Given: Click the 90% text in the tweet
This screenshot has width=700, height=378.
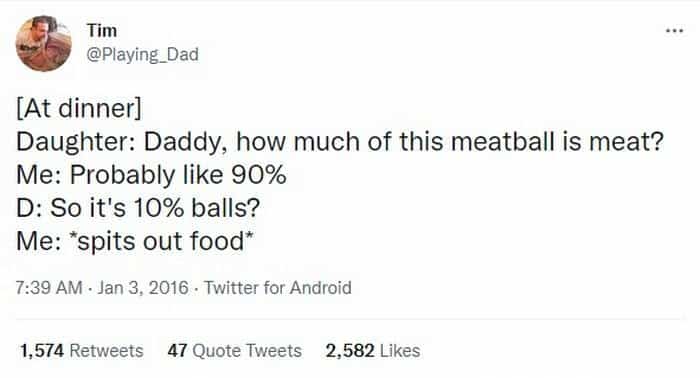Looking at the screenshot, I should [258, 174].
